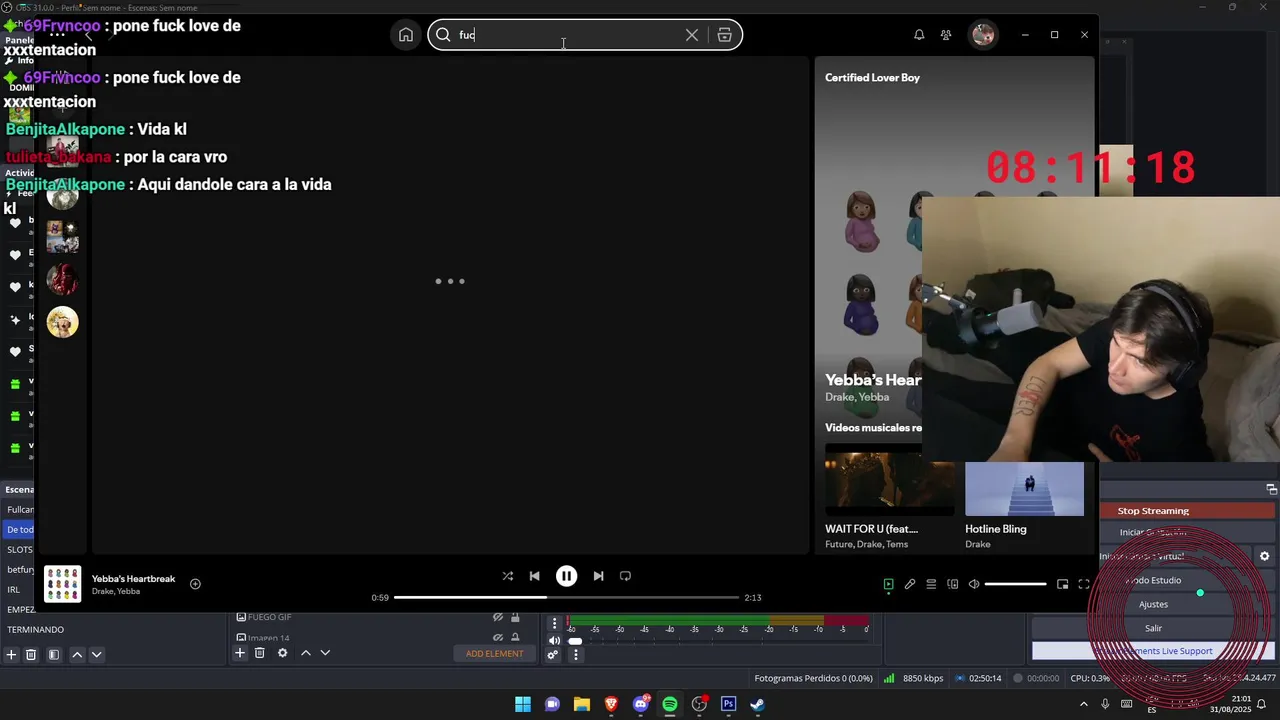The image size is (1280, 720).
Task: Delete selected OBS scene
Action: coord(31,654)
